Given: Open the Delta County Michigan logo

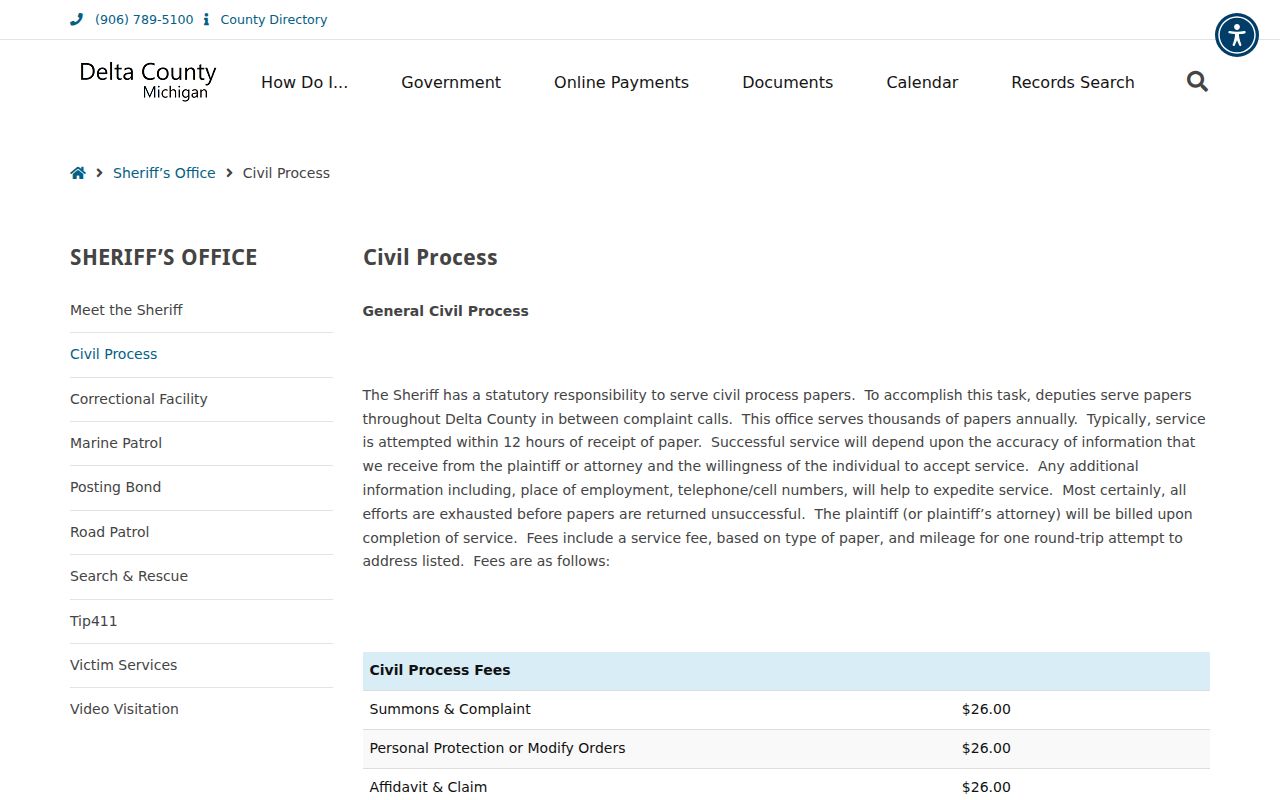Looking at the screenshot, I should pyautogui.click(x=148, y=81).
